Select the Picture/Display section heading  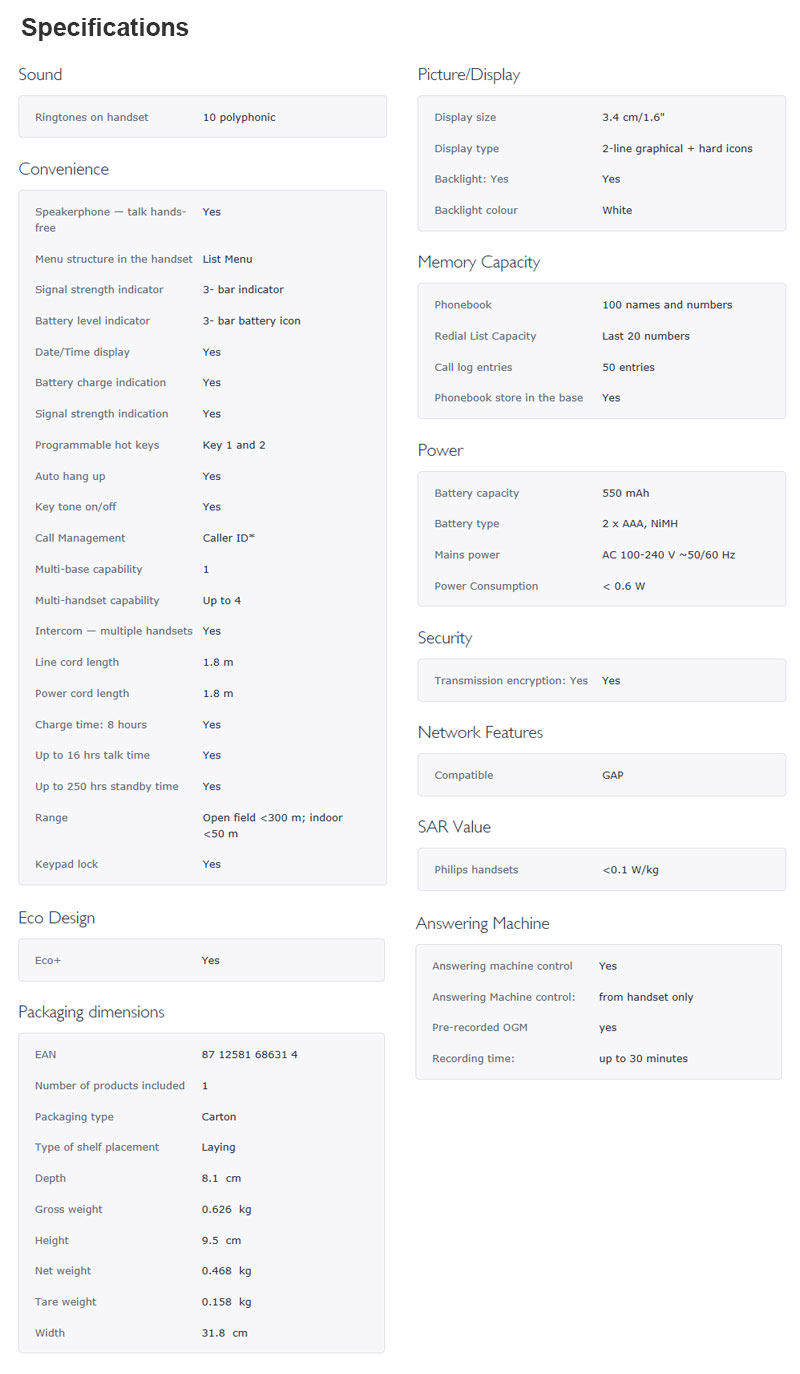[469, 75]
